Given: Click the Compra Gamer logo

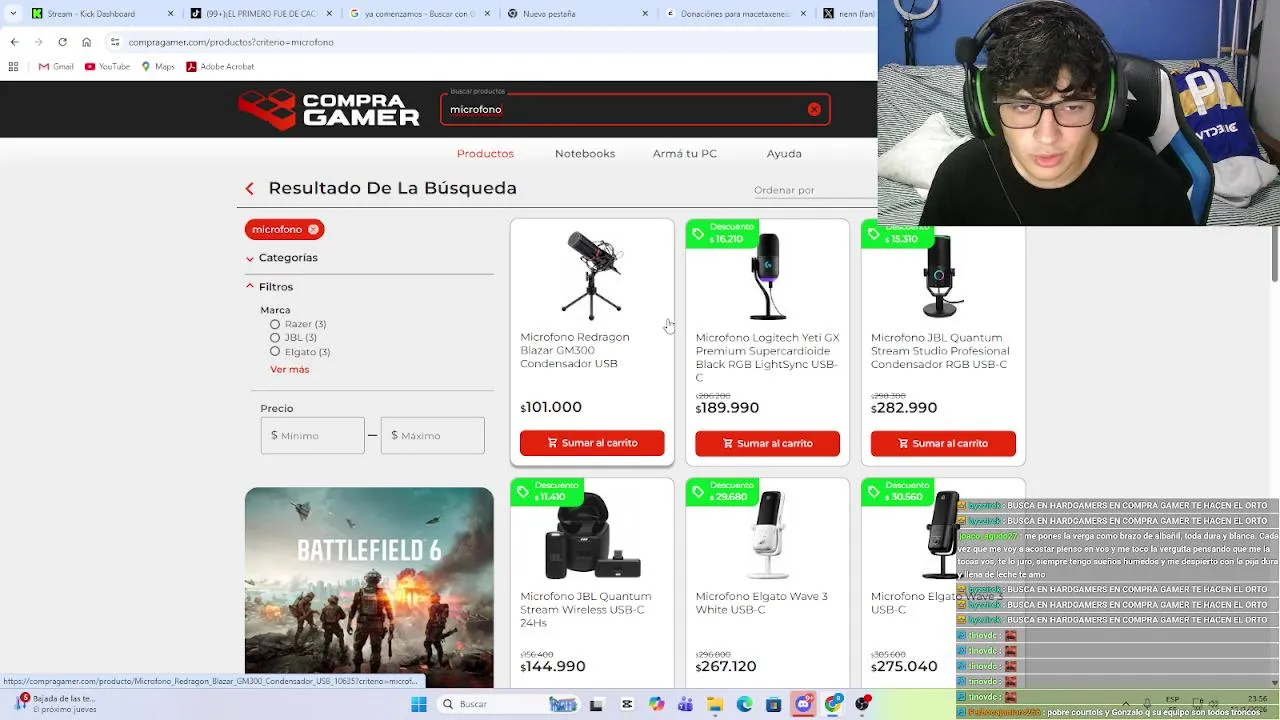Looking at the screenshot, I should click(329, 109).
